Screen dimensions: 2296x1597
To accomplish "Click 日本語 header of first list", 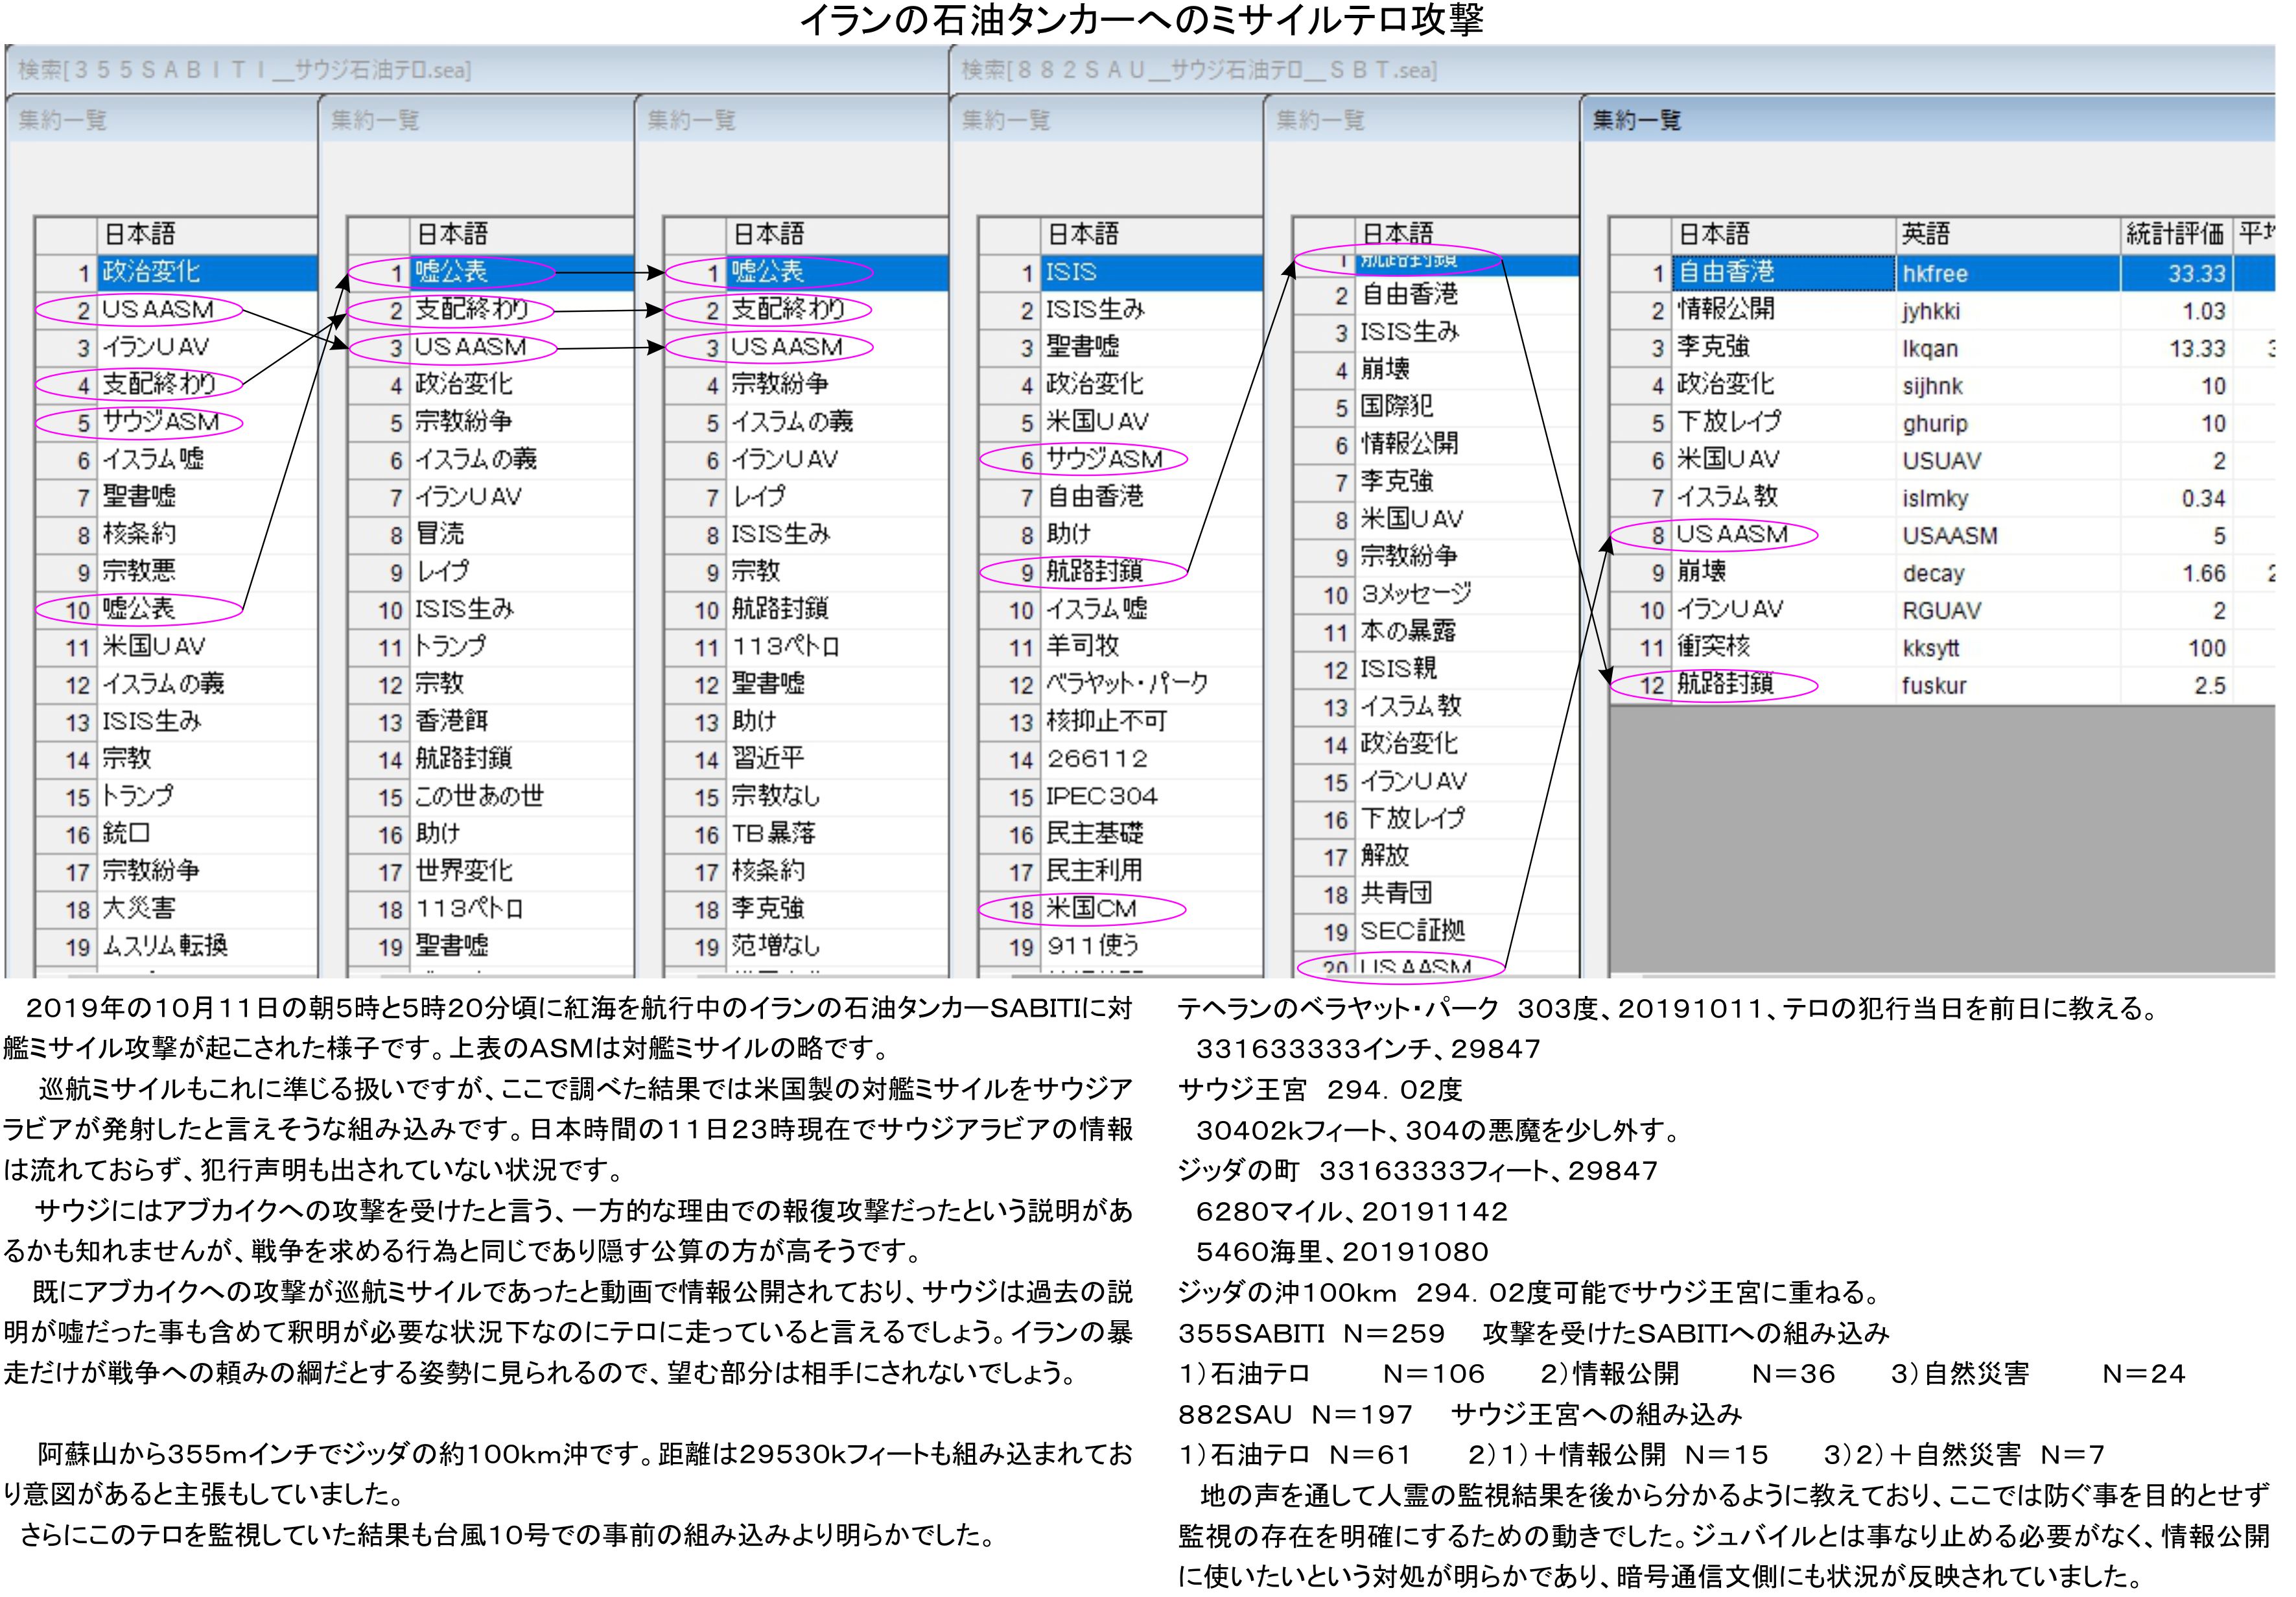I will tap(139, 235).
